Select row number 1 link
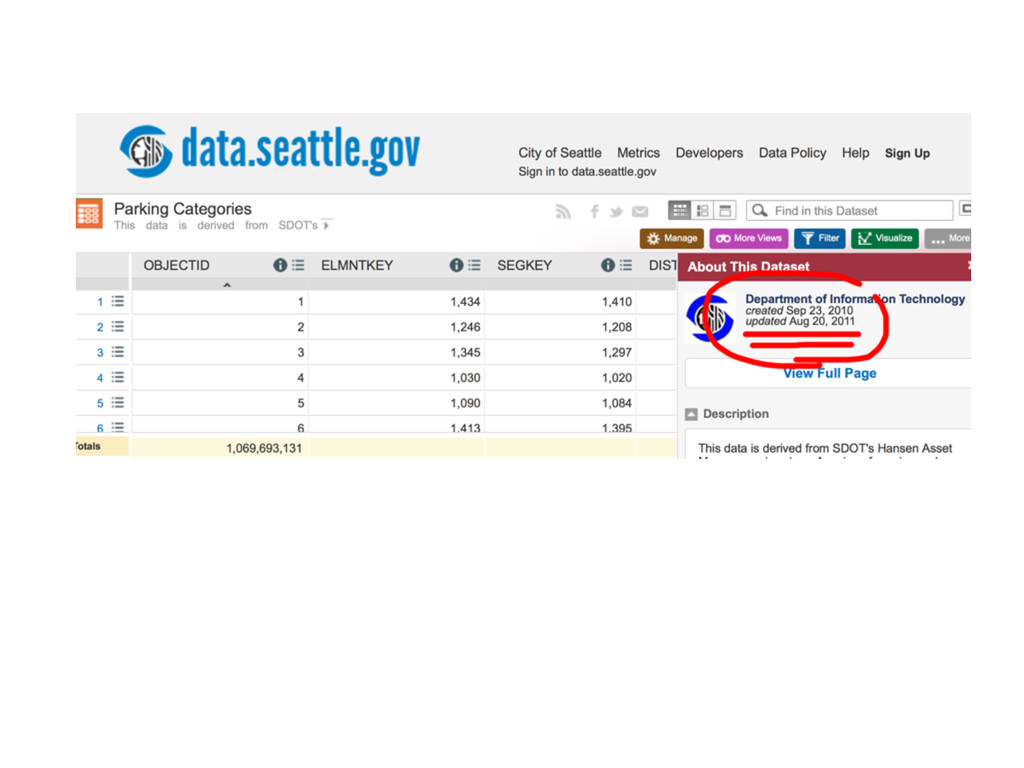This screenshot has width=1024, height=768. pos(100,302)
